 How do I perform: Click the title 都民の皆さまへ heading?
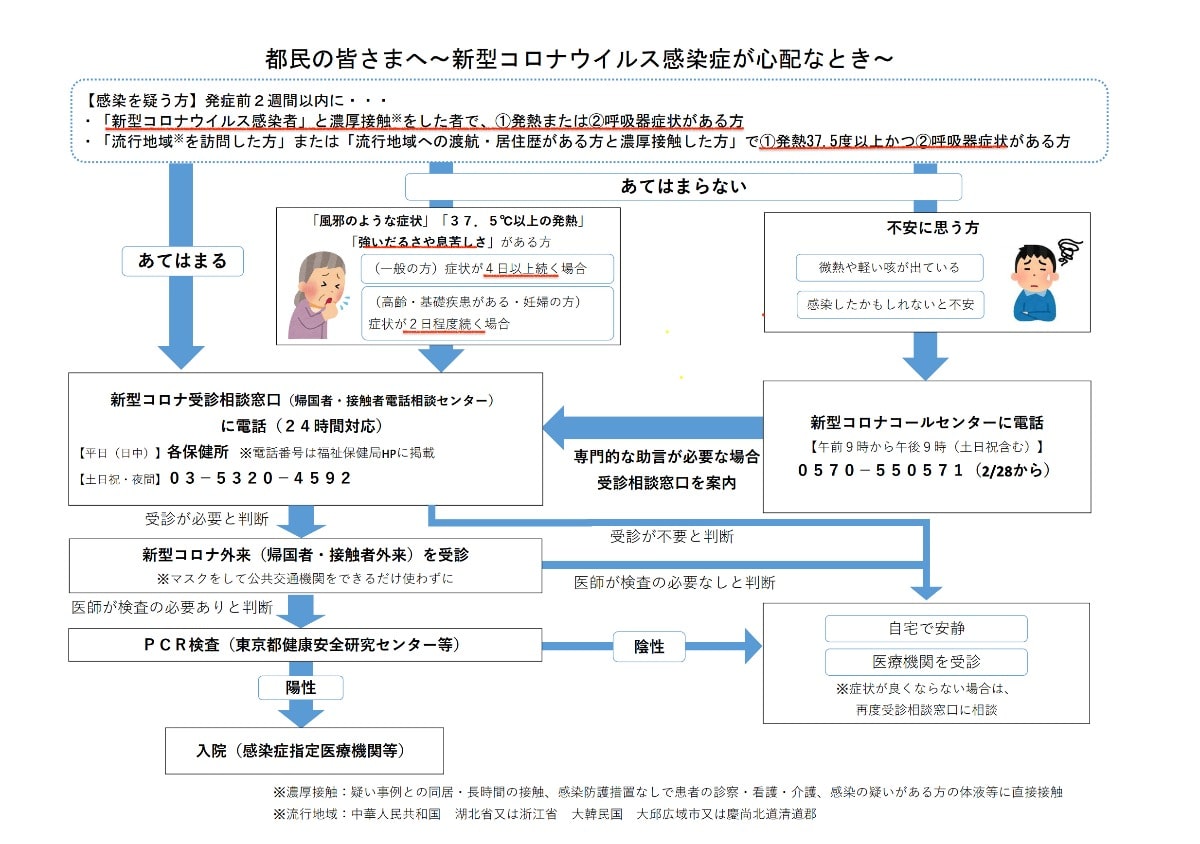(x=579, y=58)
